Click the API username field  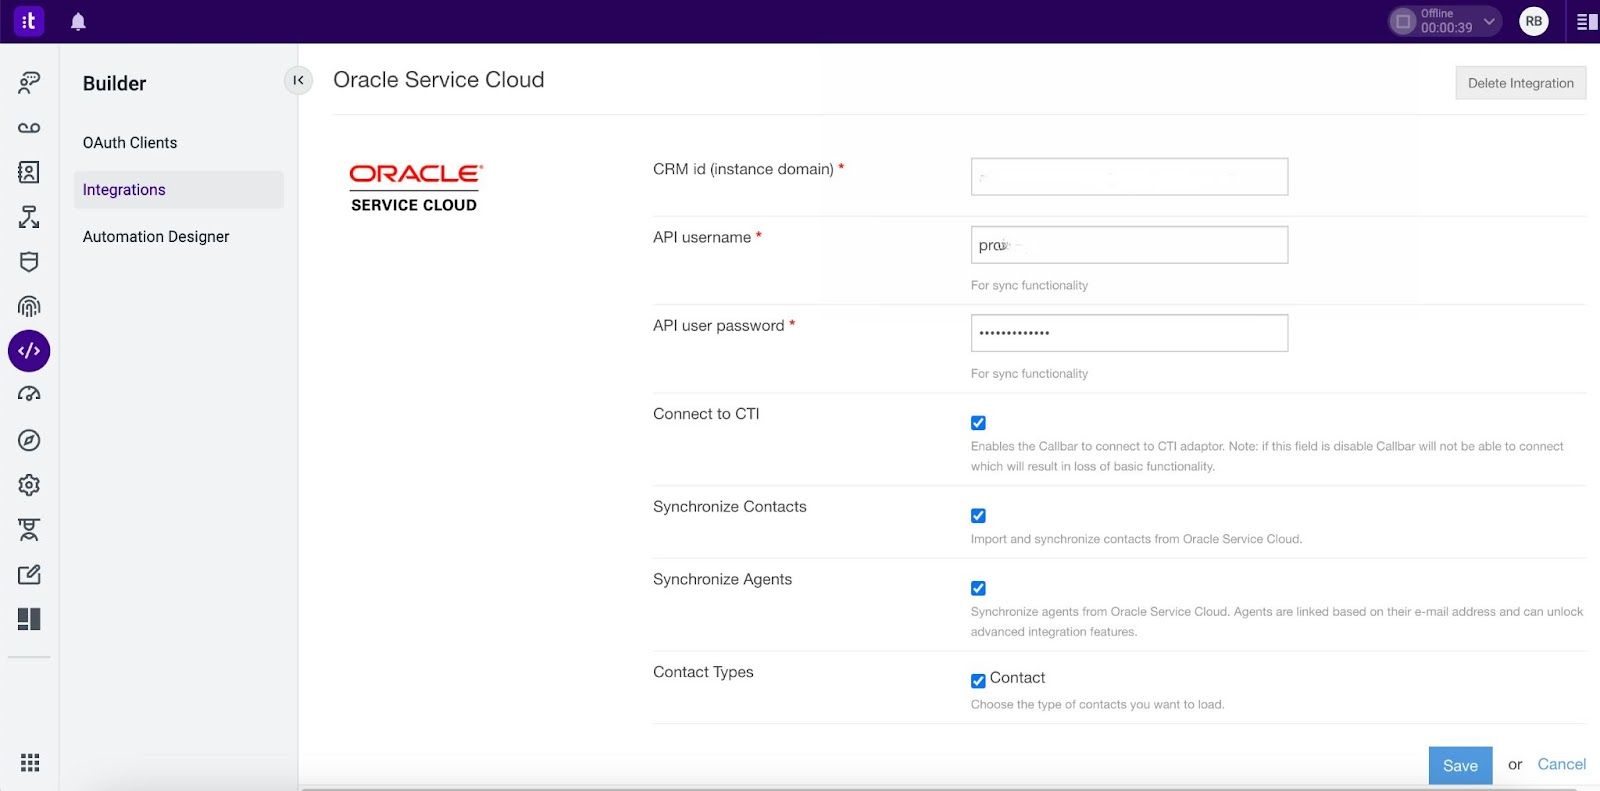(1129, 245)
